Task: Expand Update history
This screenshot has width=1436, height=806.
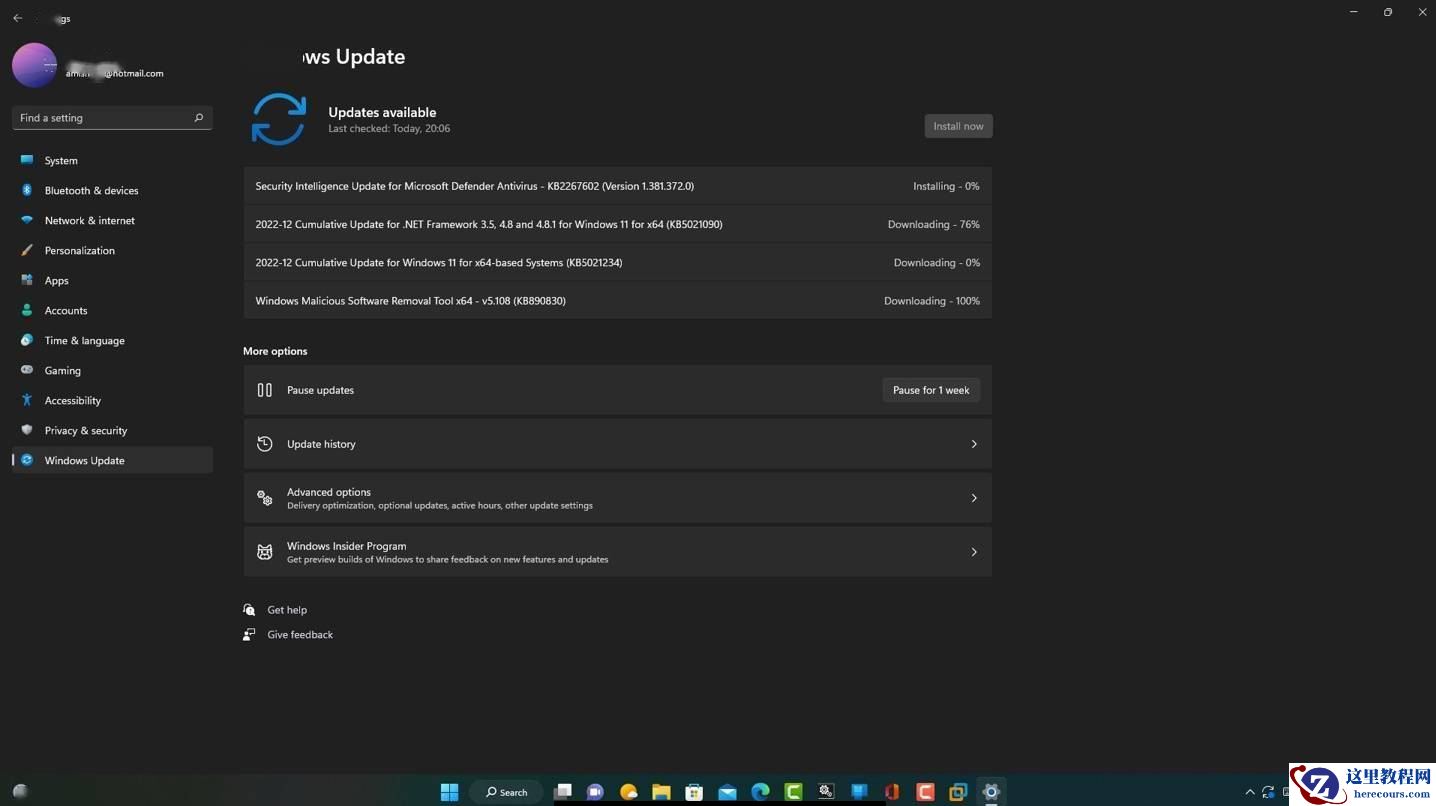Action: tap(617, 443)
